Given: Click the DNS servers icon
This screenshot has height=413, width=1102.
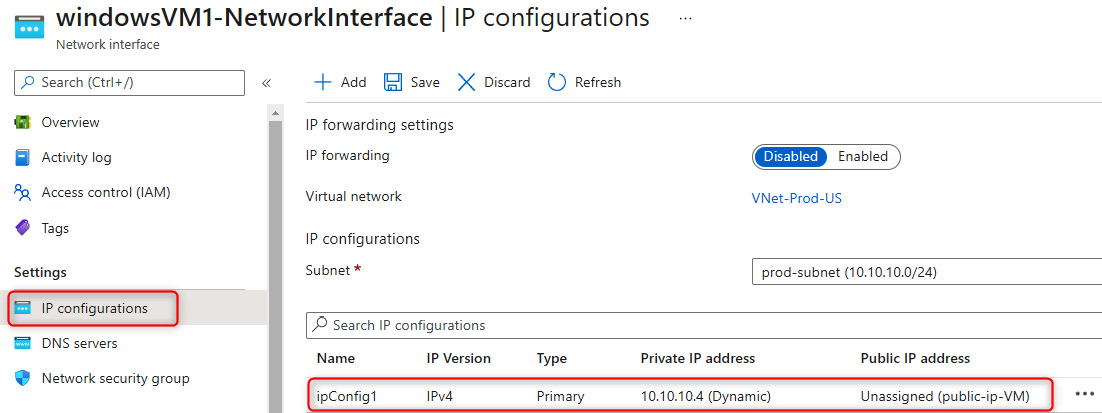Looking at the screenshot, I should tap(23, 343).
